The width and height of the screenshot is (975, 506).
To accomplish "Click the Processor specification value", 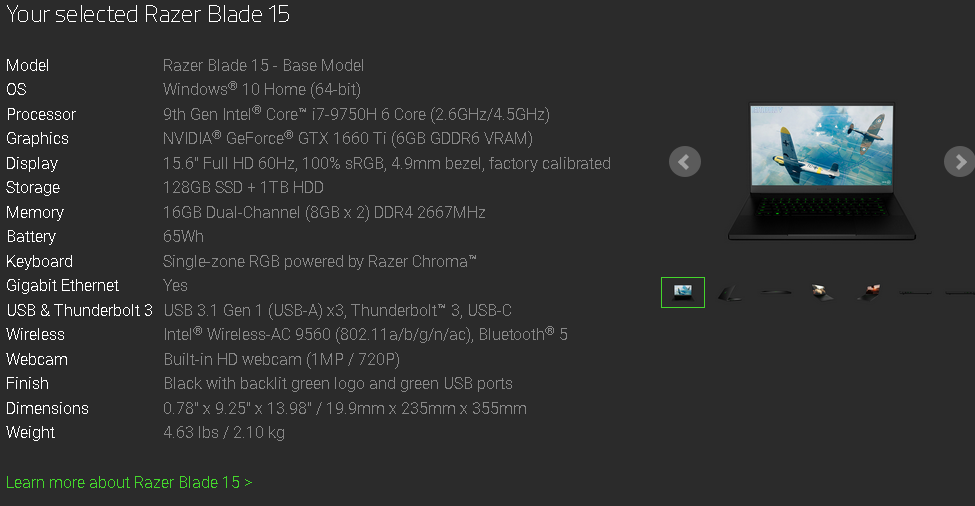I will click(x=356, y=114).
